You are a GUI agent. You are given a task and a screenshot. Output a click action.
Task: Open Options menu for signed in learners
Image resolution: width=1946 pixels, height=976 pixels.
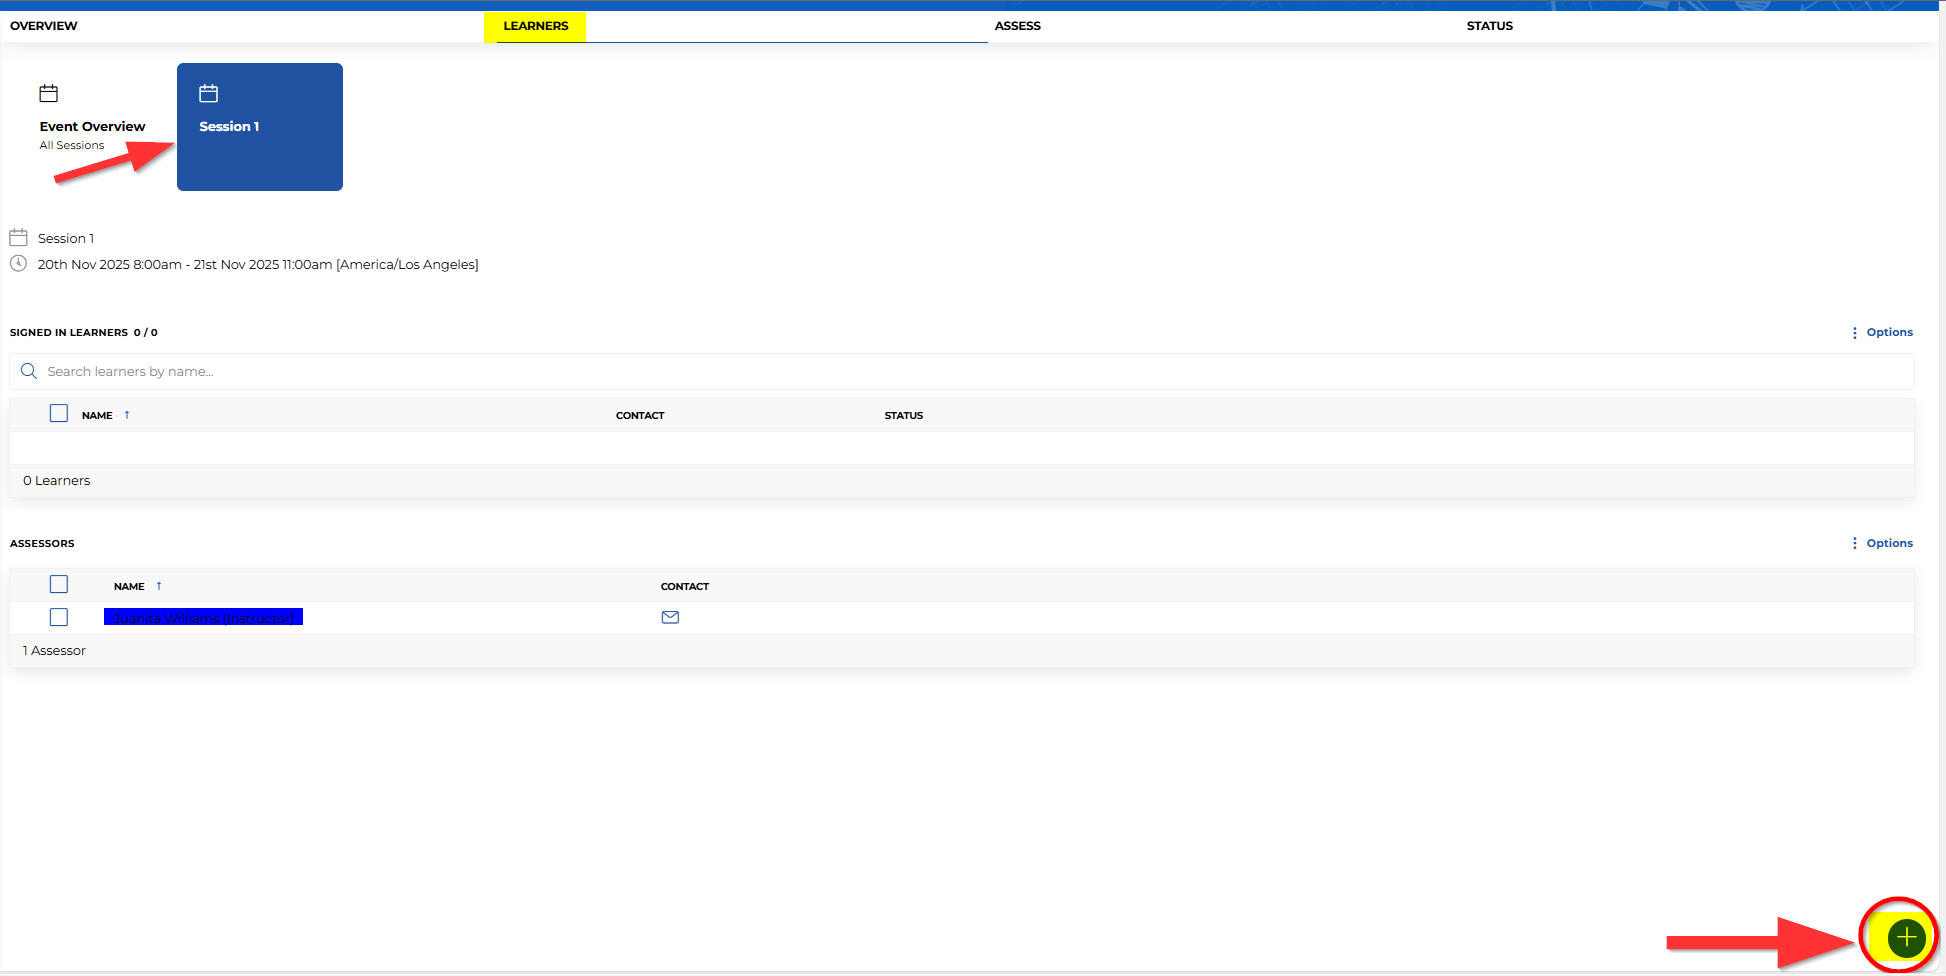pyautogui.click(x=1882, y=332)
